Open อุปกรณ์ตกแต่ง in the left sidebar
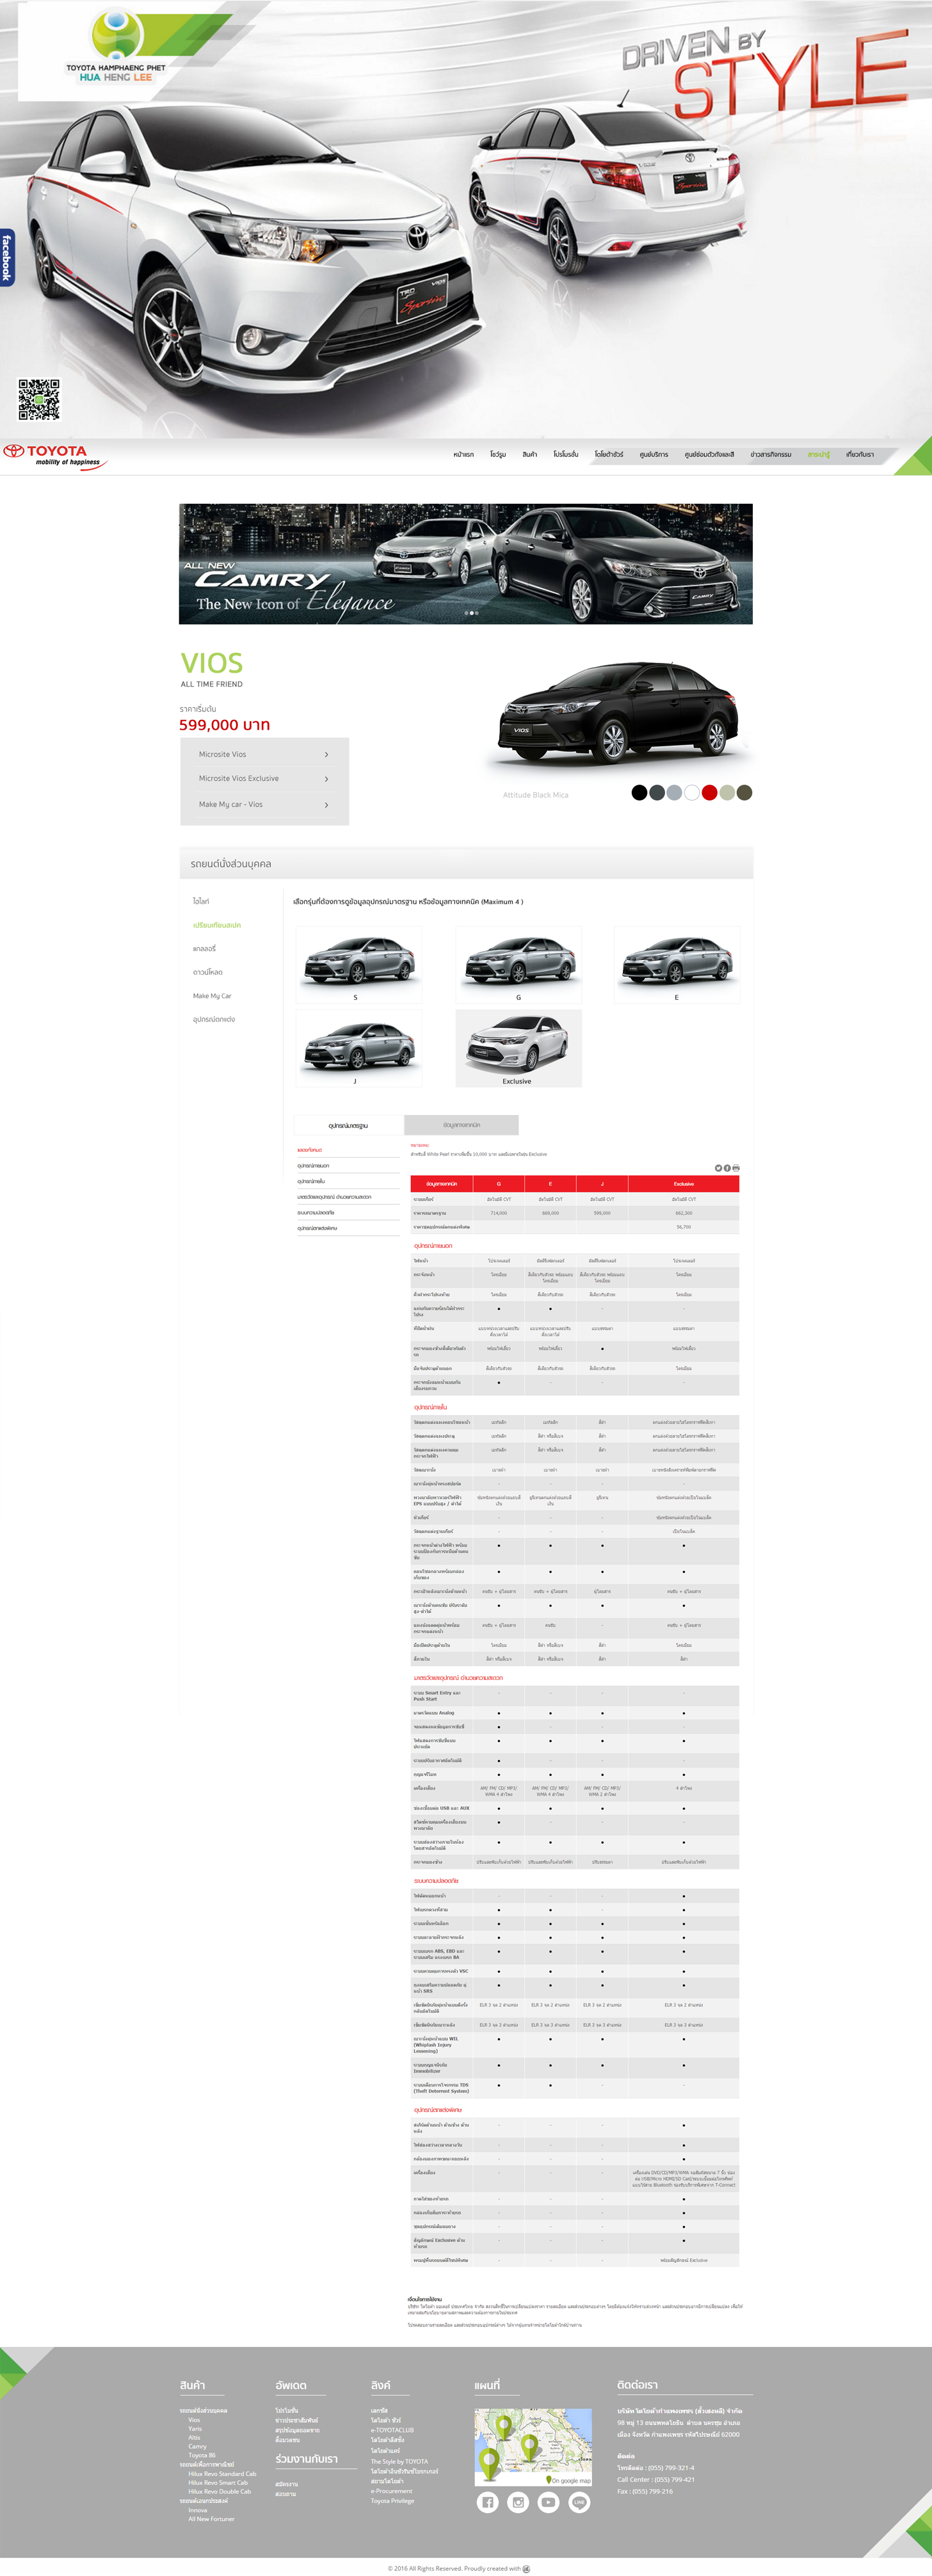 tap(214, 1019)
